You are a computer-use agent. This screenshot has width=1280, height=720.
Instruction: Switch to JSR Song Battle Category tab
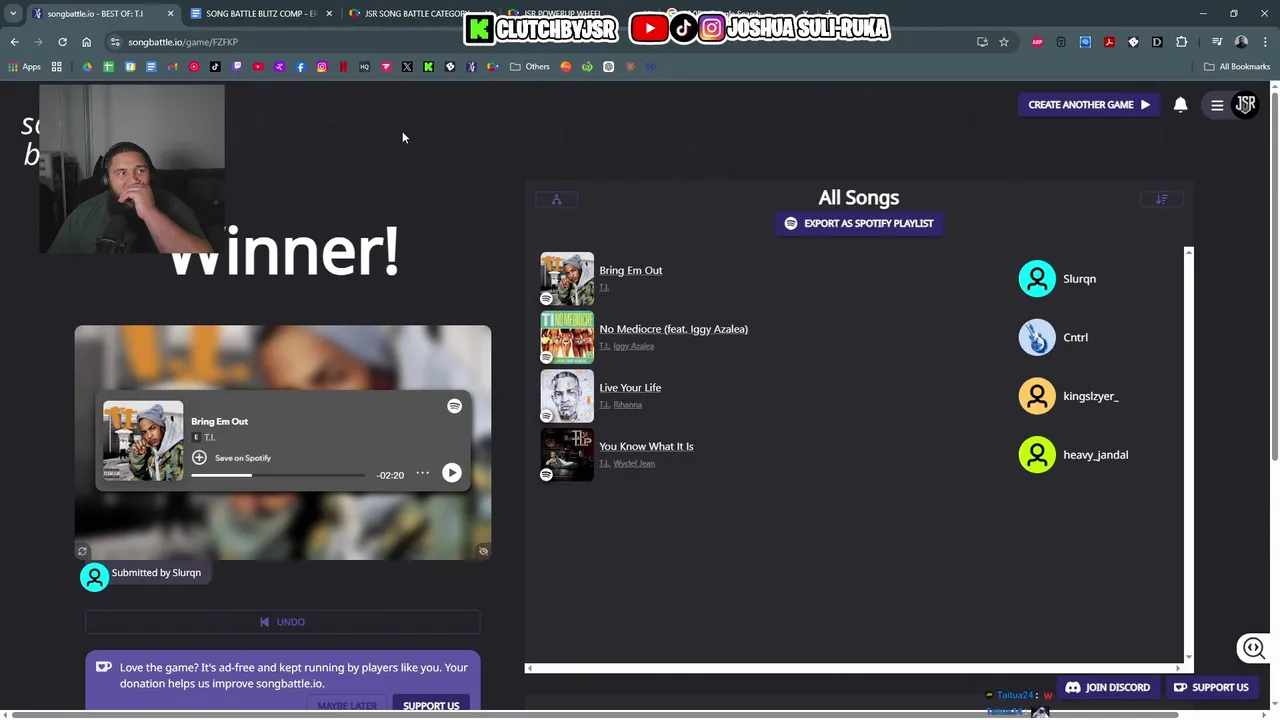[x=418, y=14]
